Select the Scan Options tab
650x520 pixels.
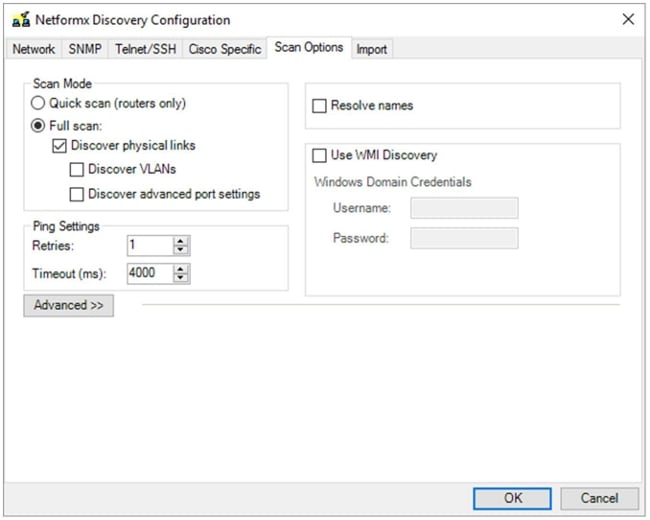(x=309, y=47)
